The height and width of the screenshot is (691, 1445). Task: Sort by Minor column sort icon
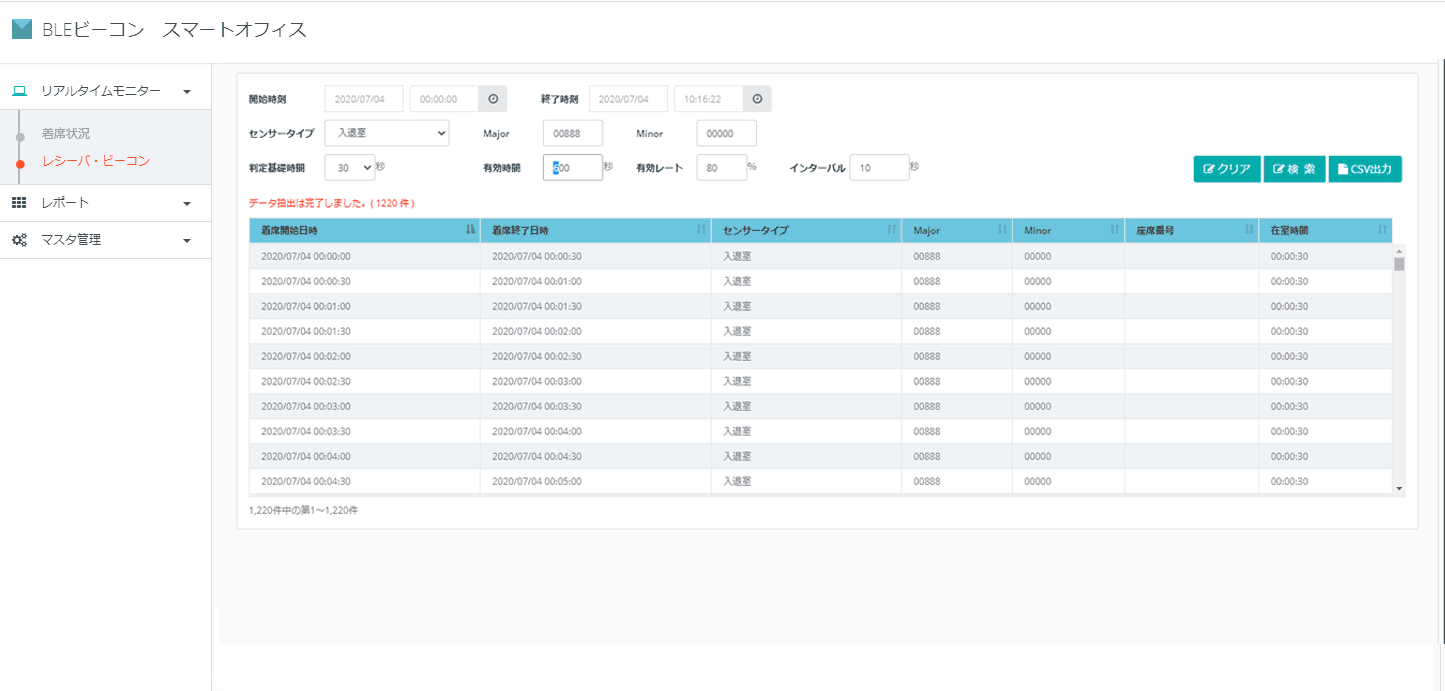tap(1115, 230)
